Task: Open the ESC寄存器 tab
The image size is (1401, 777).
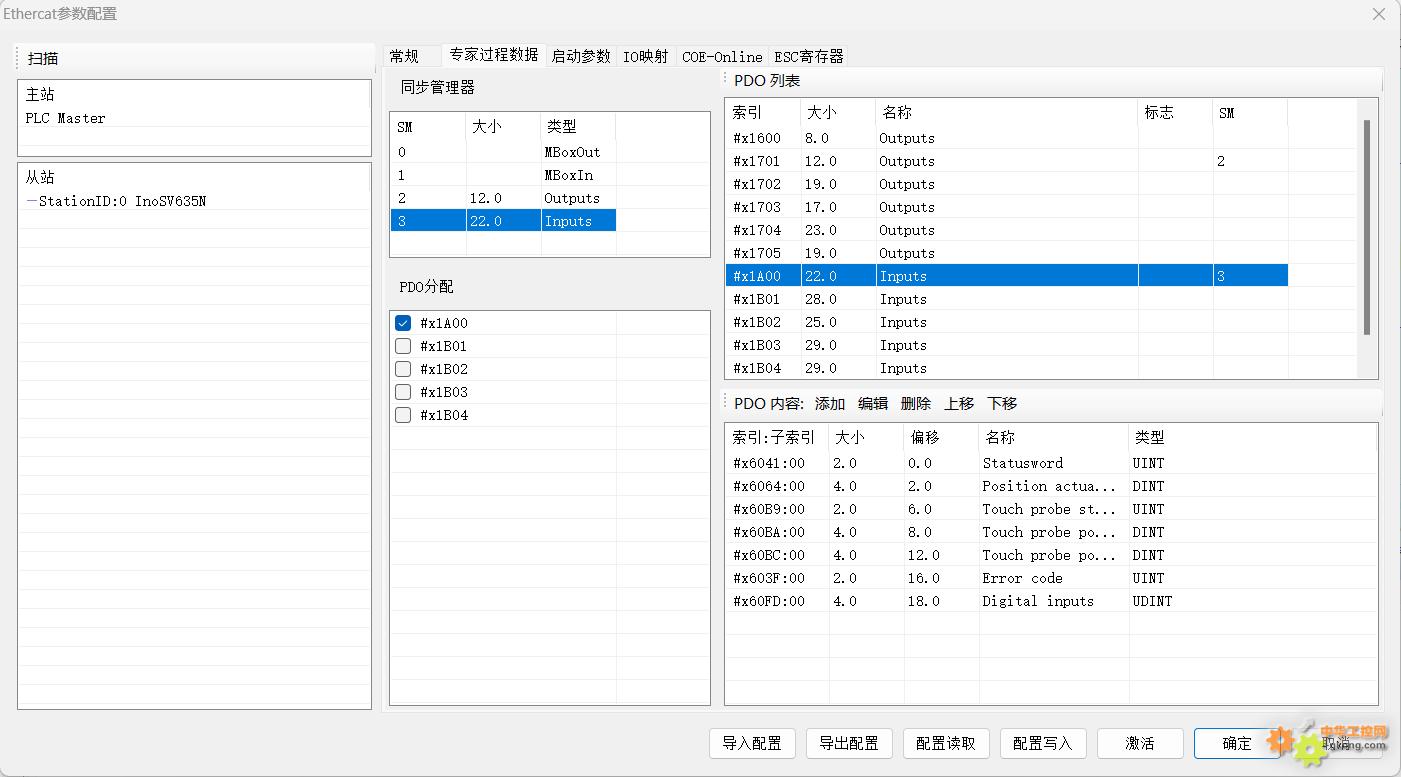Action: [809, 56]
